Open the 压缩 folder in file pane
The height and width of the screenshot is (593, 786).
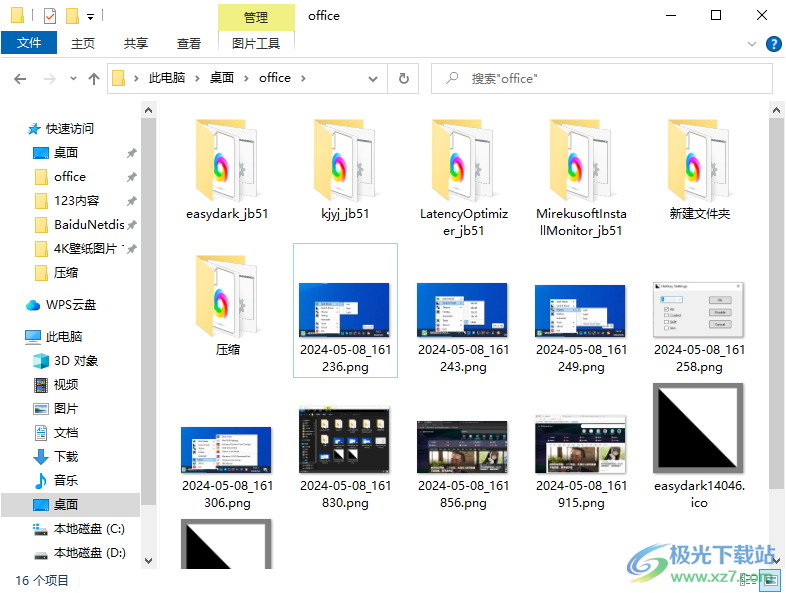click(x=227, y=306)
